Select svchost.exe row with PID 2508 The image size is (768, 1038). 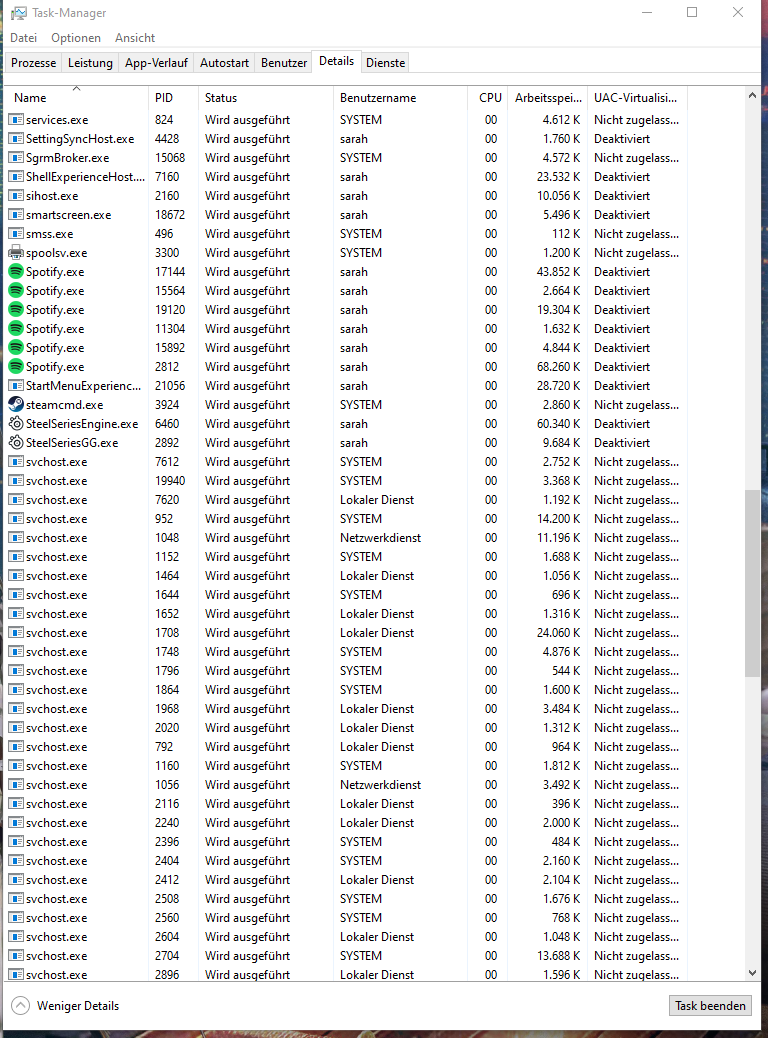click(x=346, y=899)
